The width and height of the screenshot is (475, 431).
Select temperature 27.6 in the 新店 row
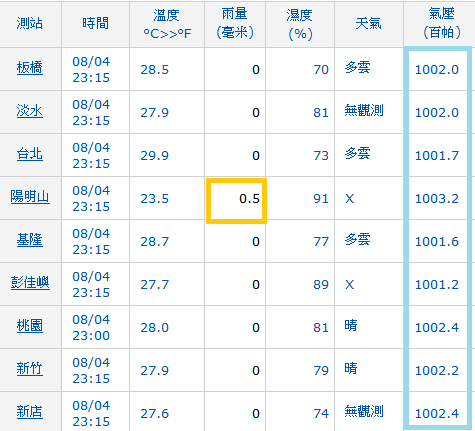coord(155,414)
